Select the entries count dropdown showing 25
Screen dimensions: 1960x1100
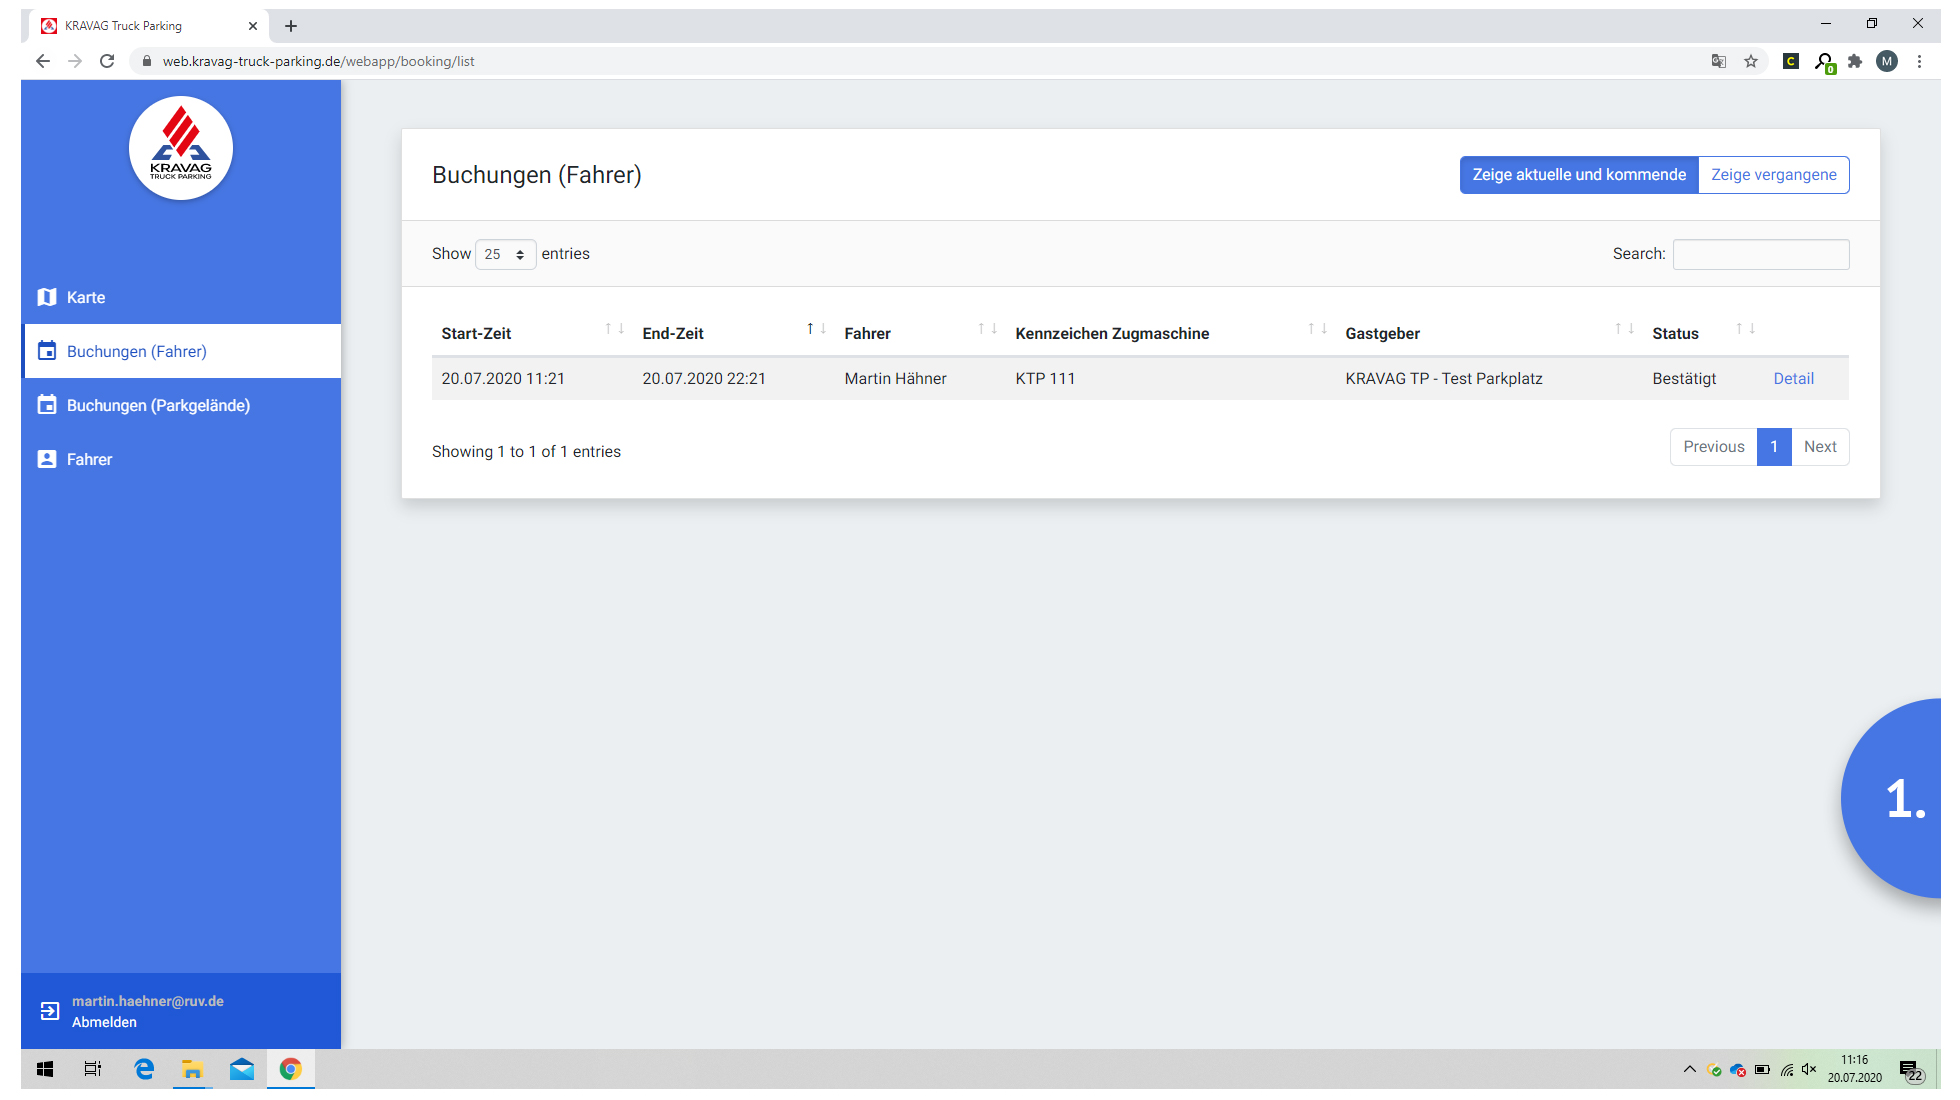pyautogui.click(x=503, y=253)
